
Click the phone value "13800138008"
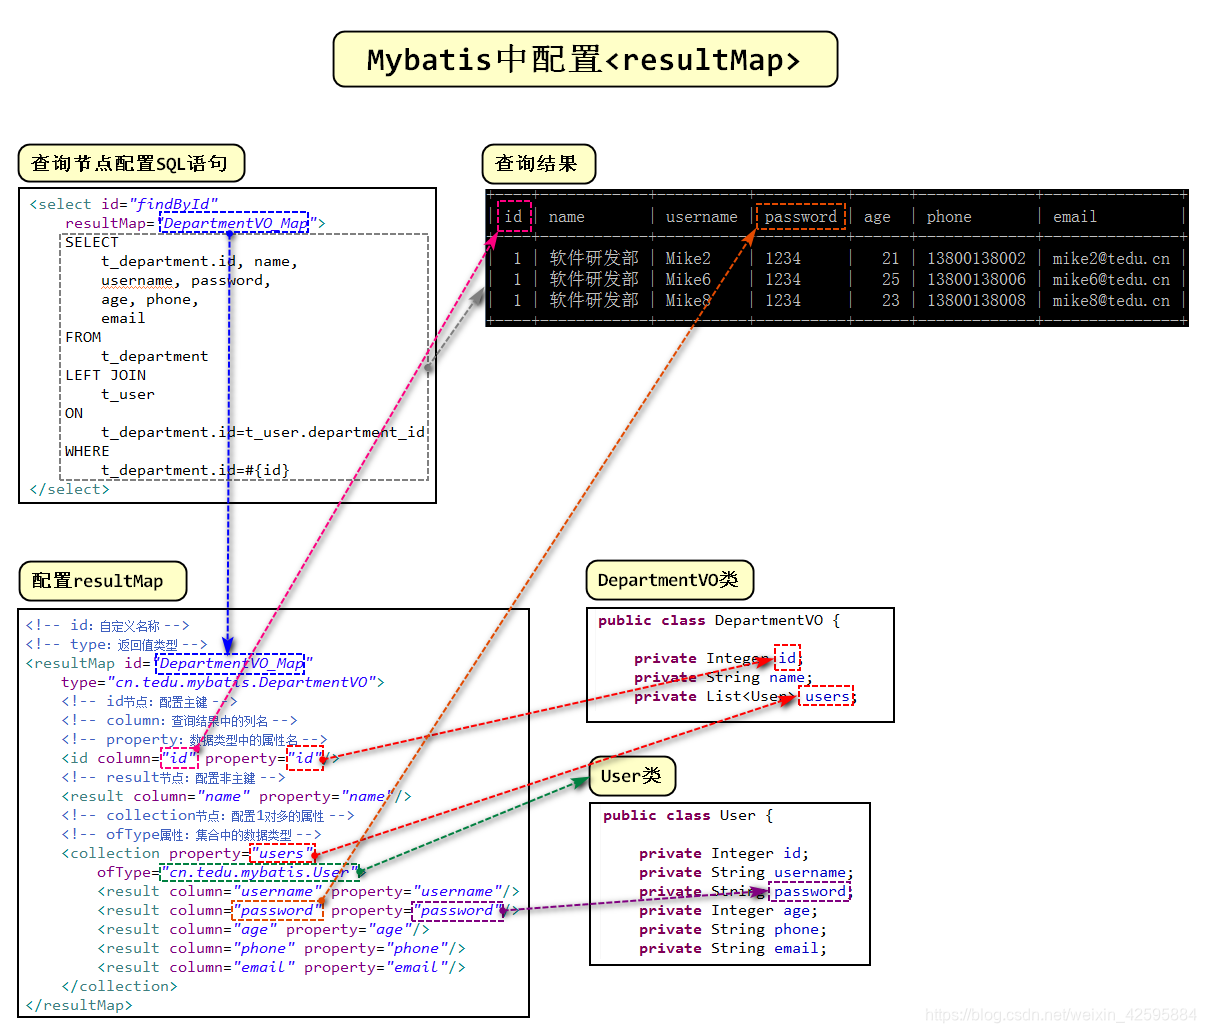(976, 300)
